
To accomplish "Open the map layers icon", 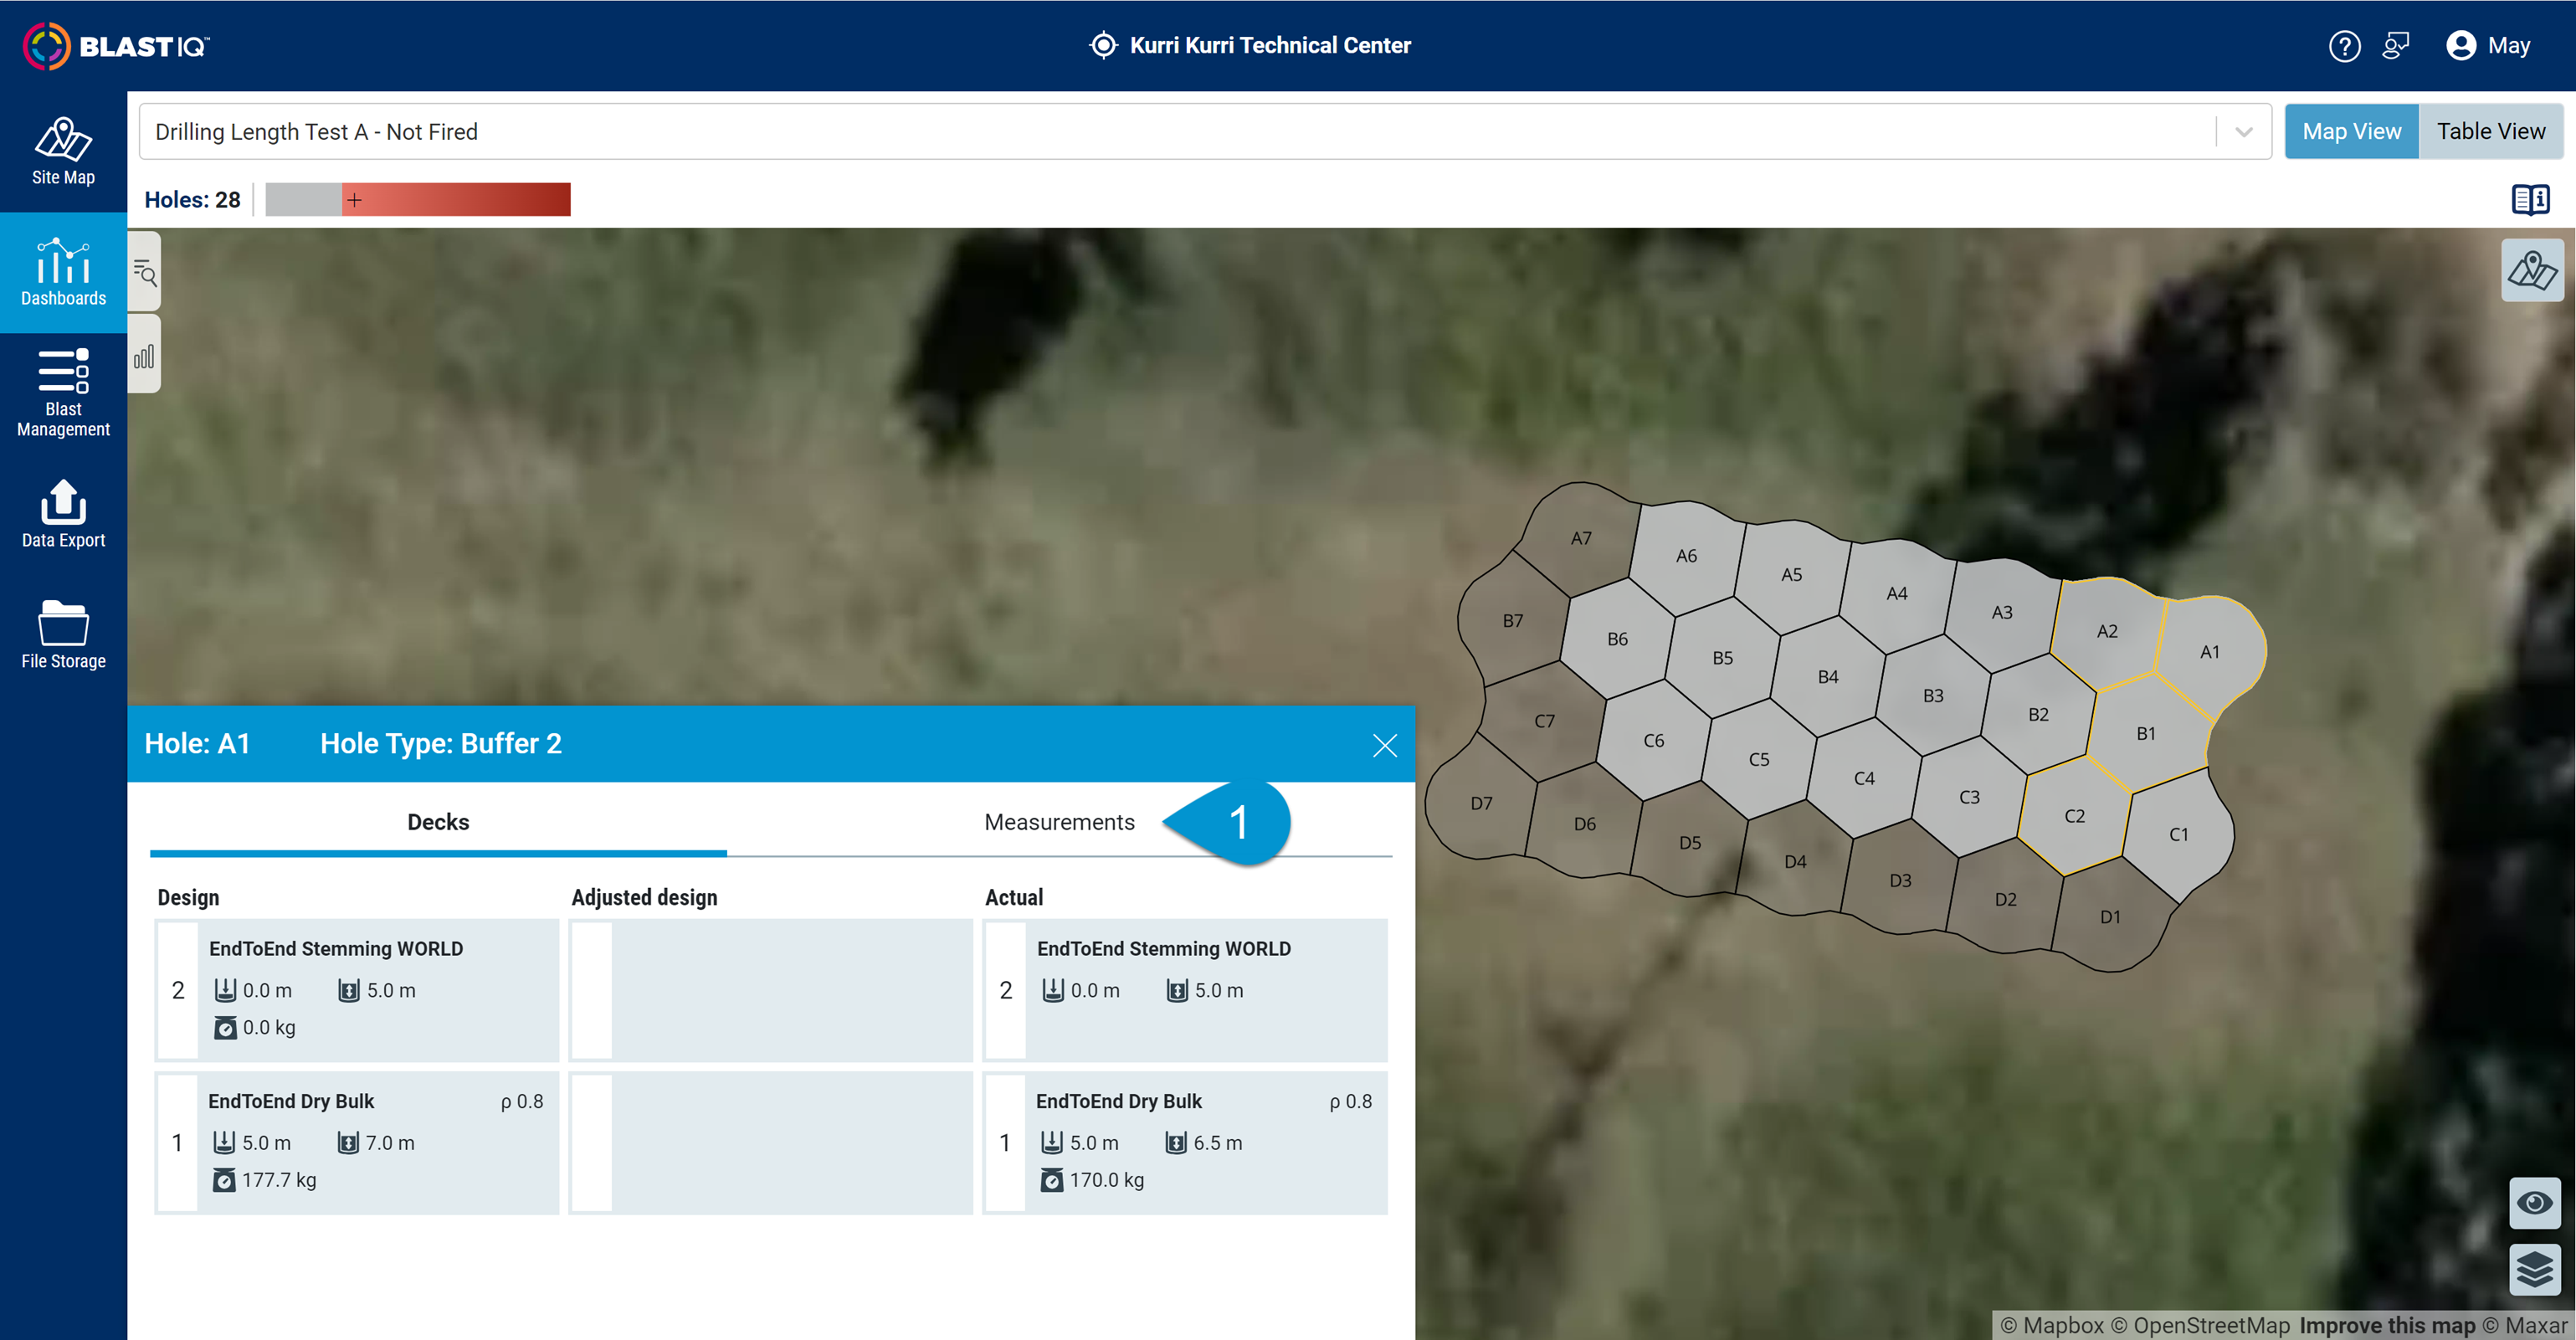I will click(x=2534, y=1269).
